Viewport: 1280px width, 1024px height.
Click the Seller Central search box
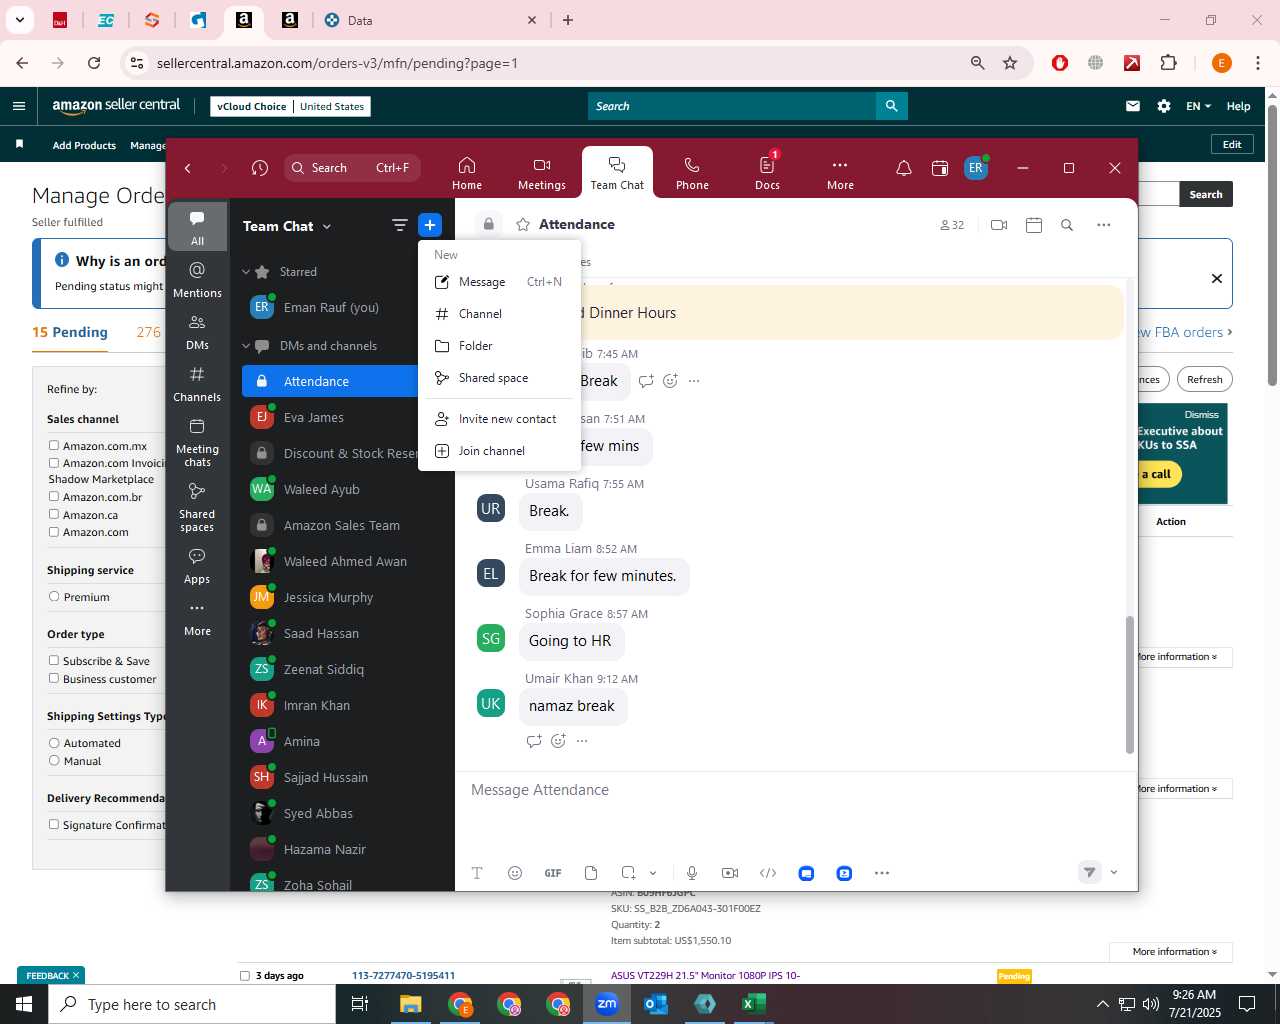click(732, 106)
